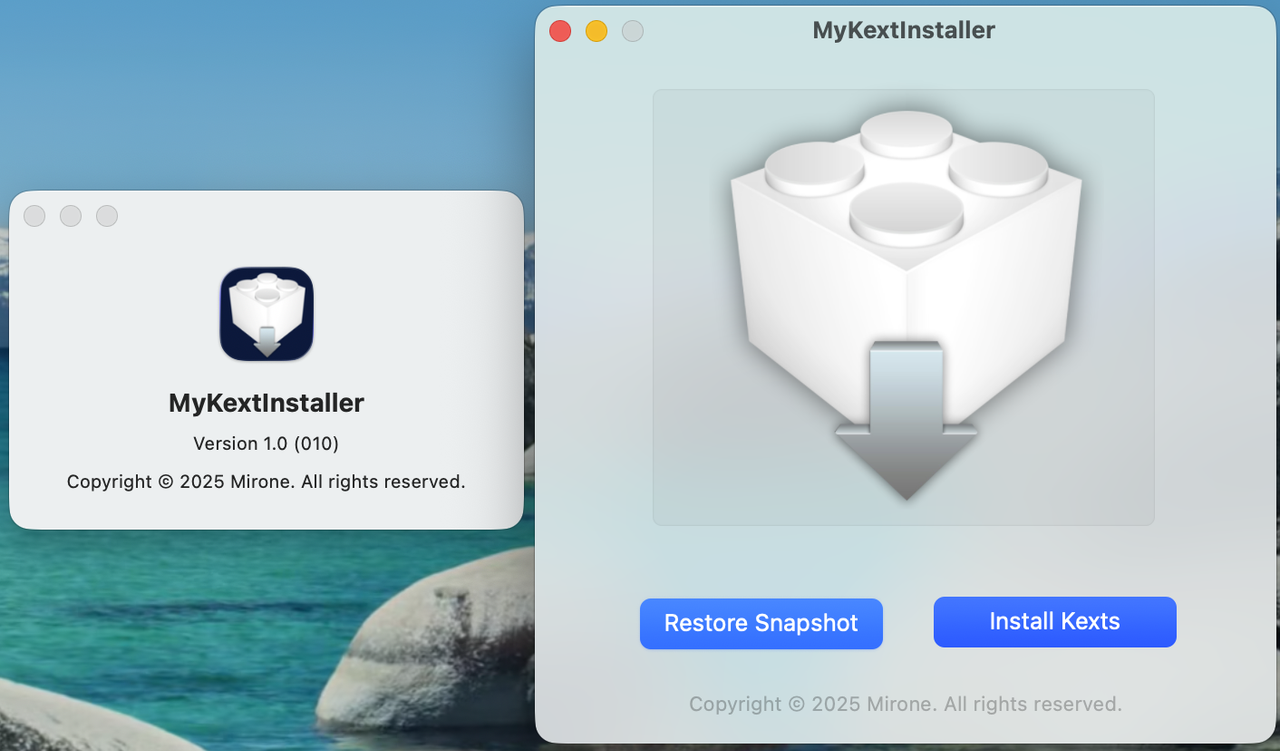Close the MyKextInstaller main window with red button
Image resolution: width=1280 pixels, height=751 pixels.
(560, 31)
